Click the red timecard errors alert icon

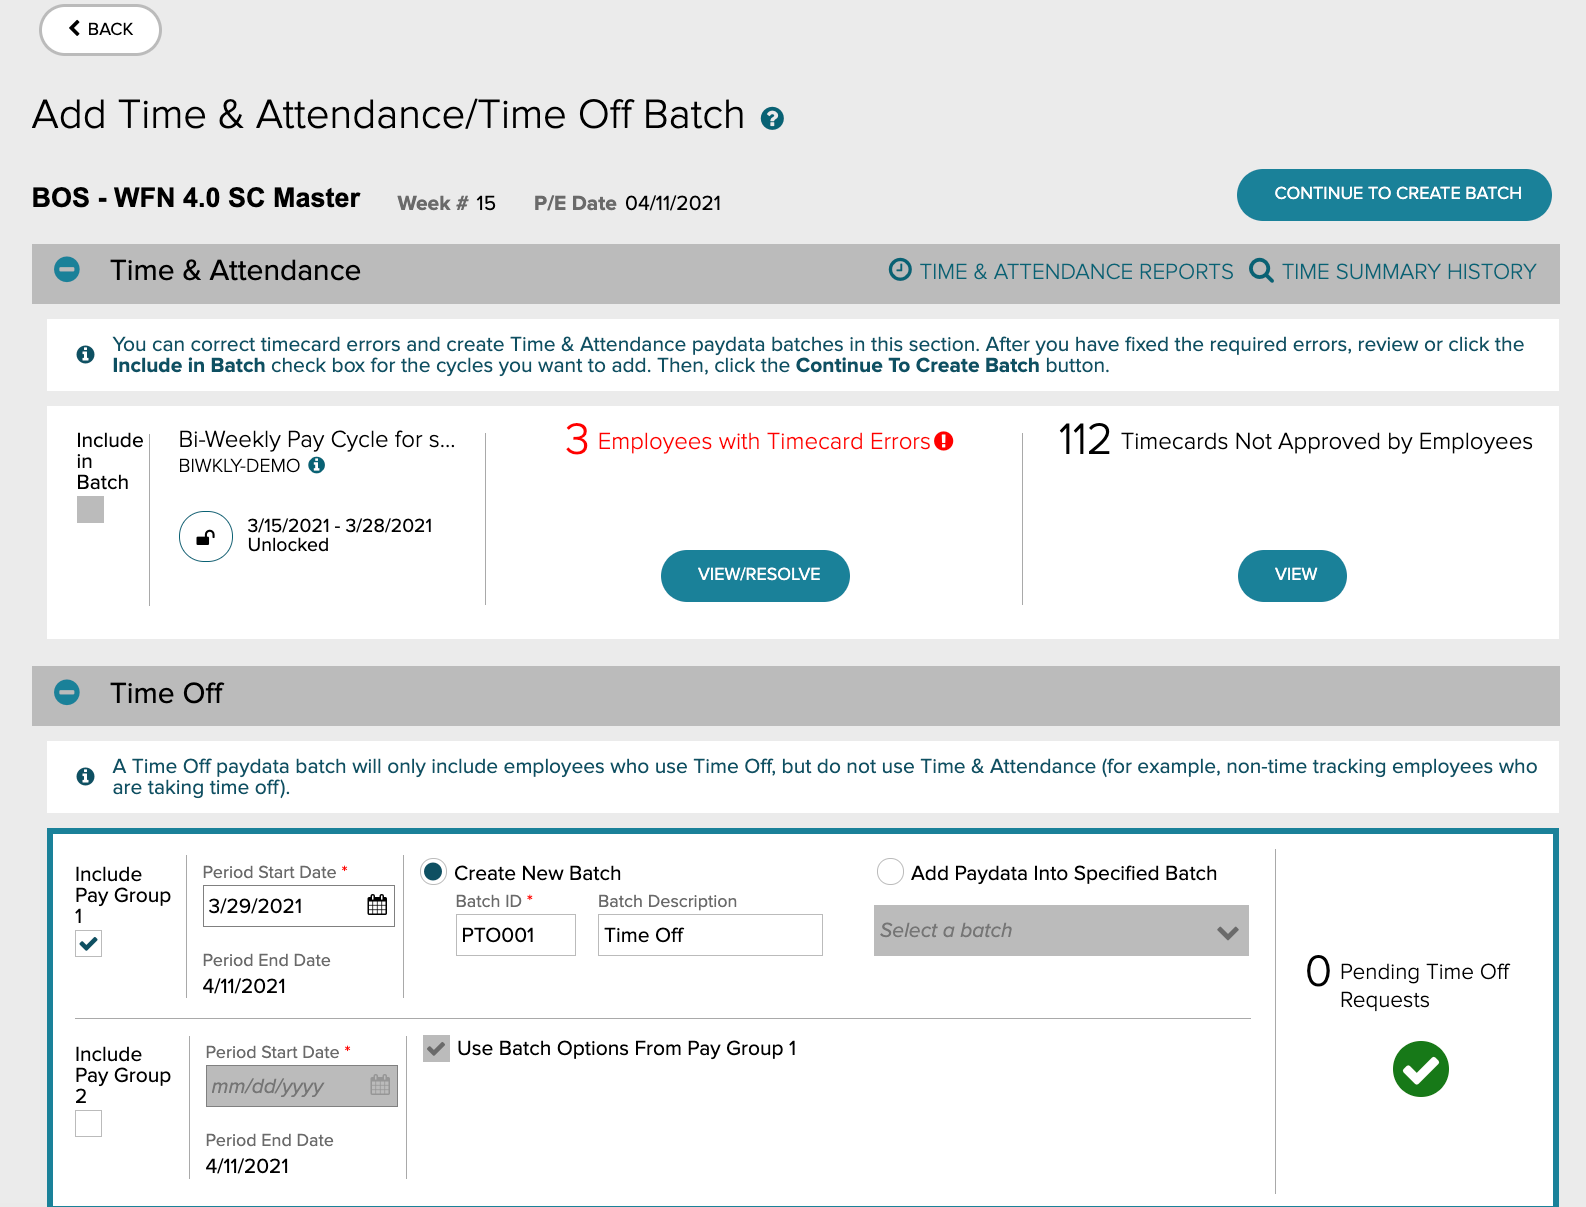click(x=944, y=441)
